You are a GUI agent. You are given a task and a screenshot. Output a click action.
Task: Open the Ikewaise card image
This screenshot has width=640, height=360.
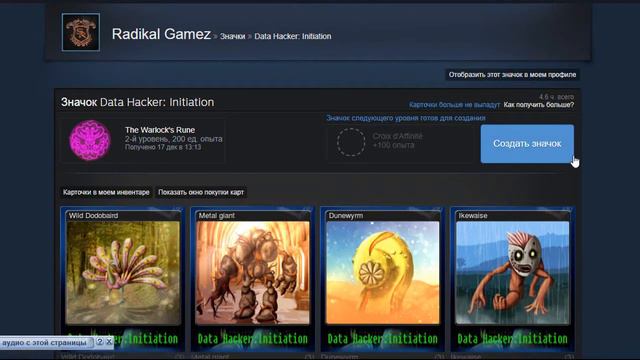[512, 273]
